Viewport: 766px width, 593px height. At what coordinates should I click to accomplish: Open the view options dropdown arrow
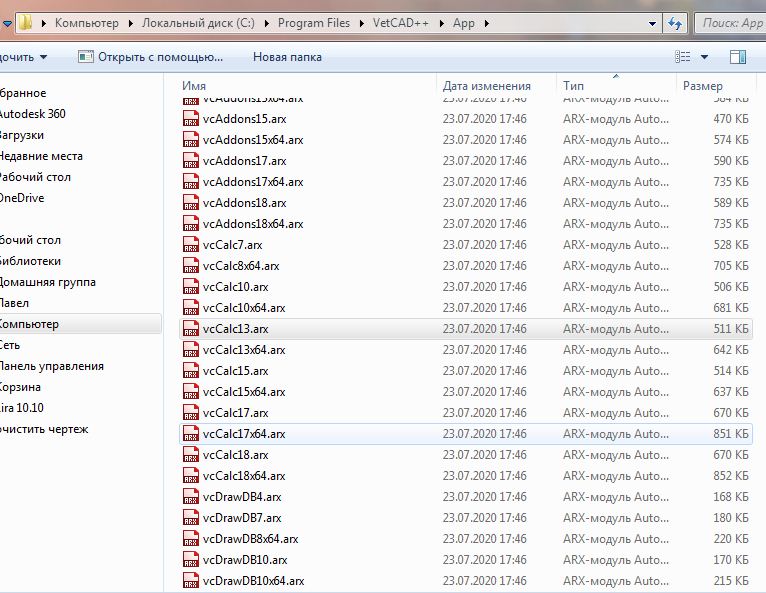coord(704,57)
